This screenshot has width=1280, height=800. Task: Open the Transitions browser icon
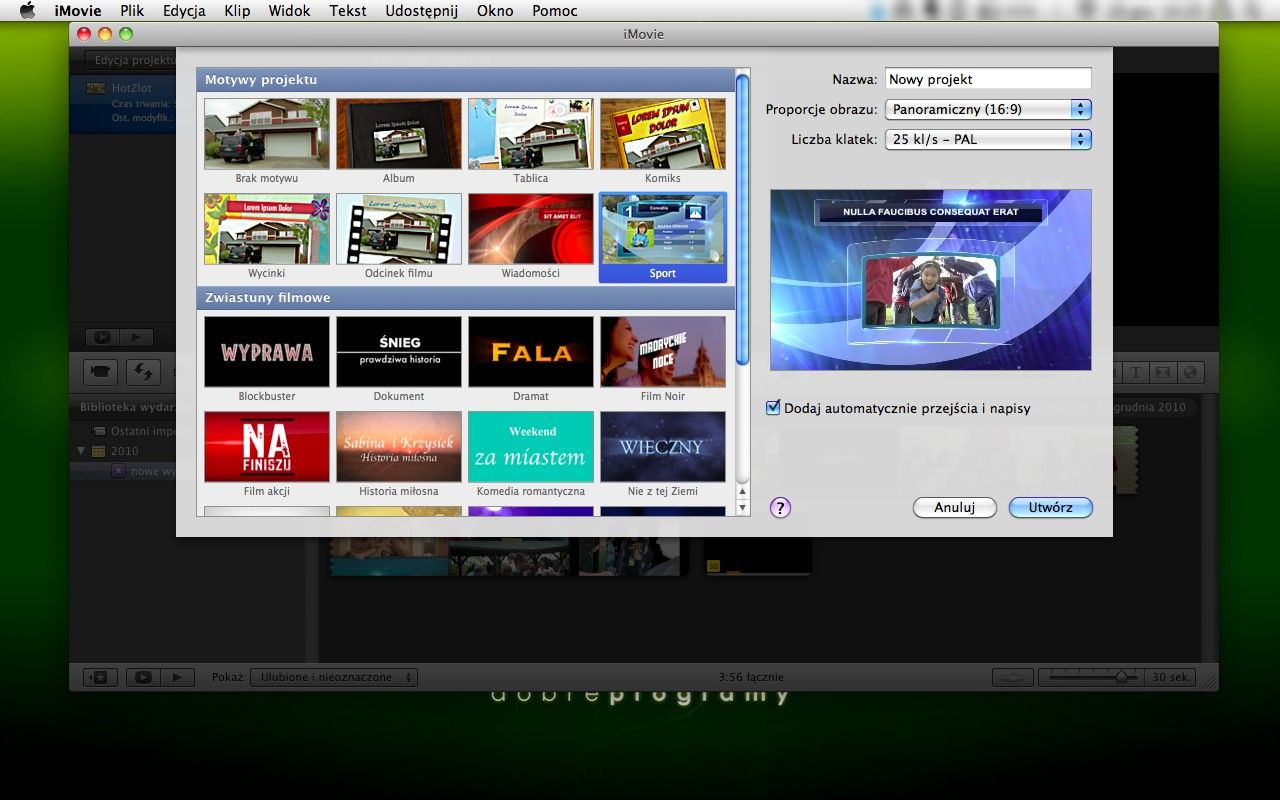(1162, 372)
